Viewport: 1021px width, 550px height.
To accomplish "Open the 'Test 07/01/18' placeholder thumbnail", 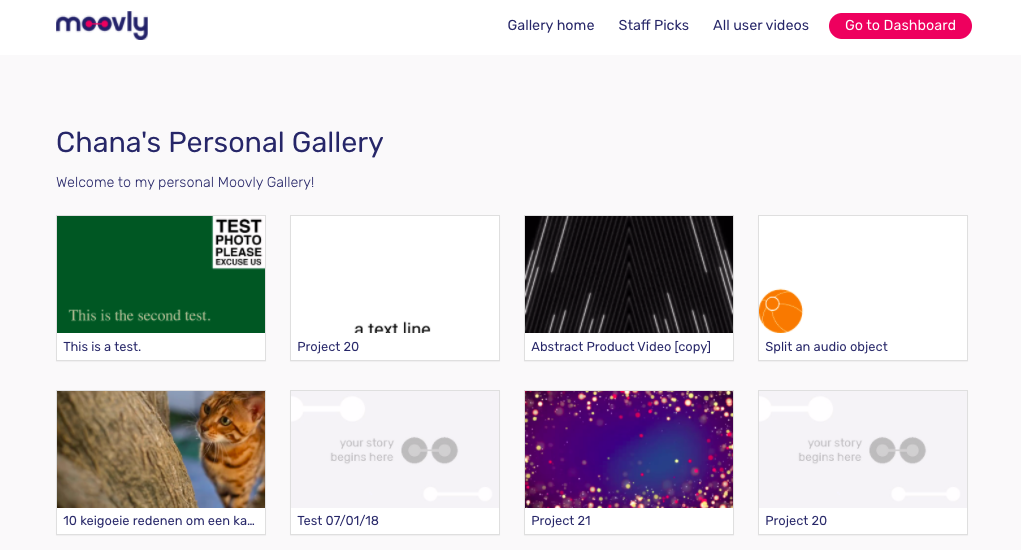I will coord(395,449).
